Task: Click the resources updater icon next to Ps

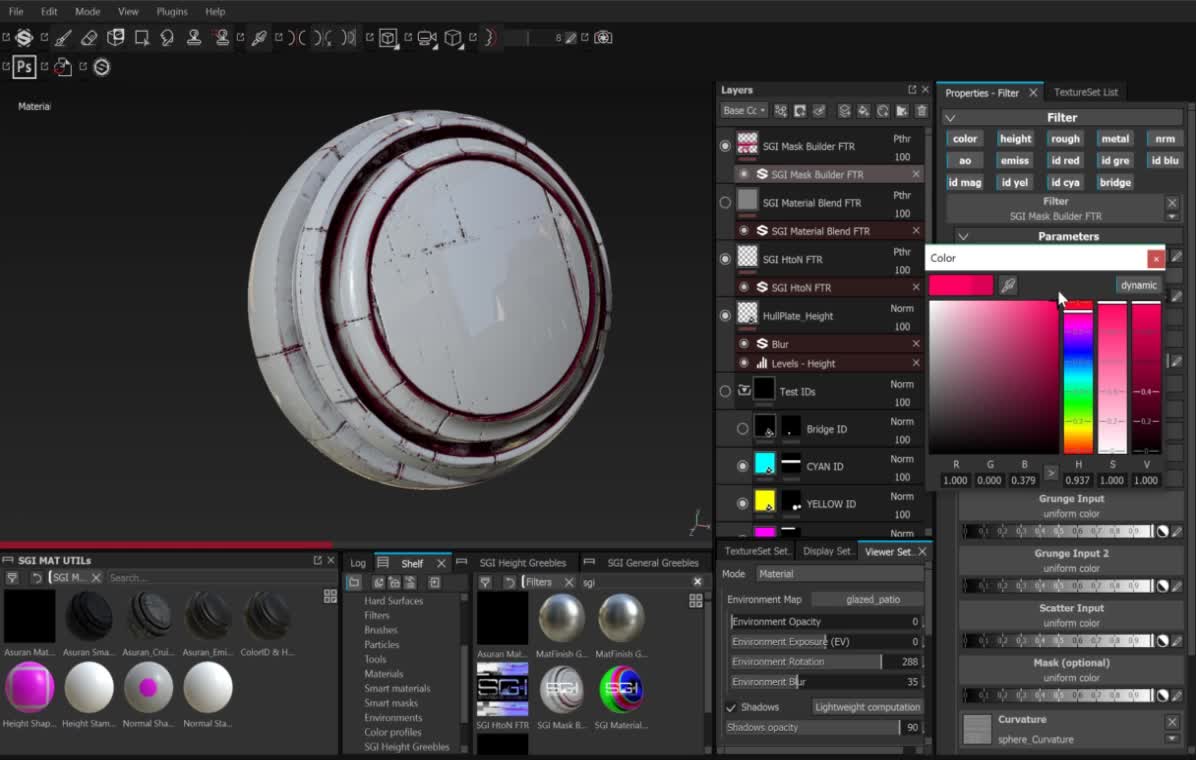Action: 63,67
